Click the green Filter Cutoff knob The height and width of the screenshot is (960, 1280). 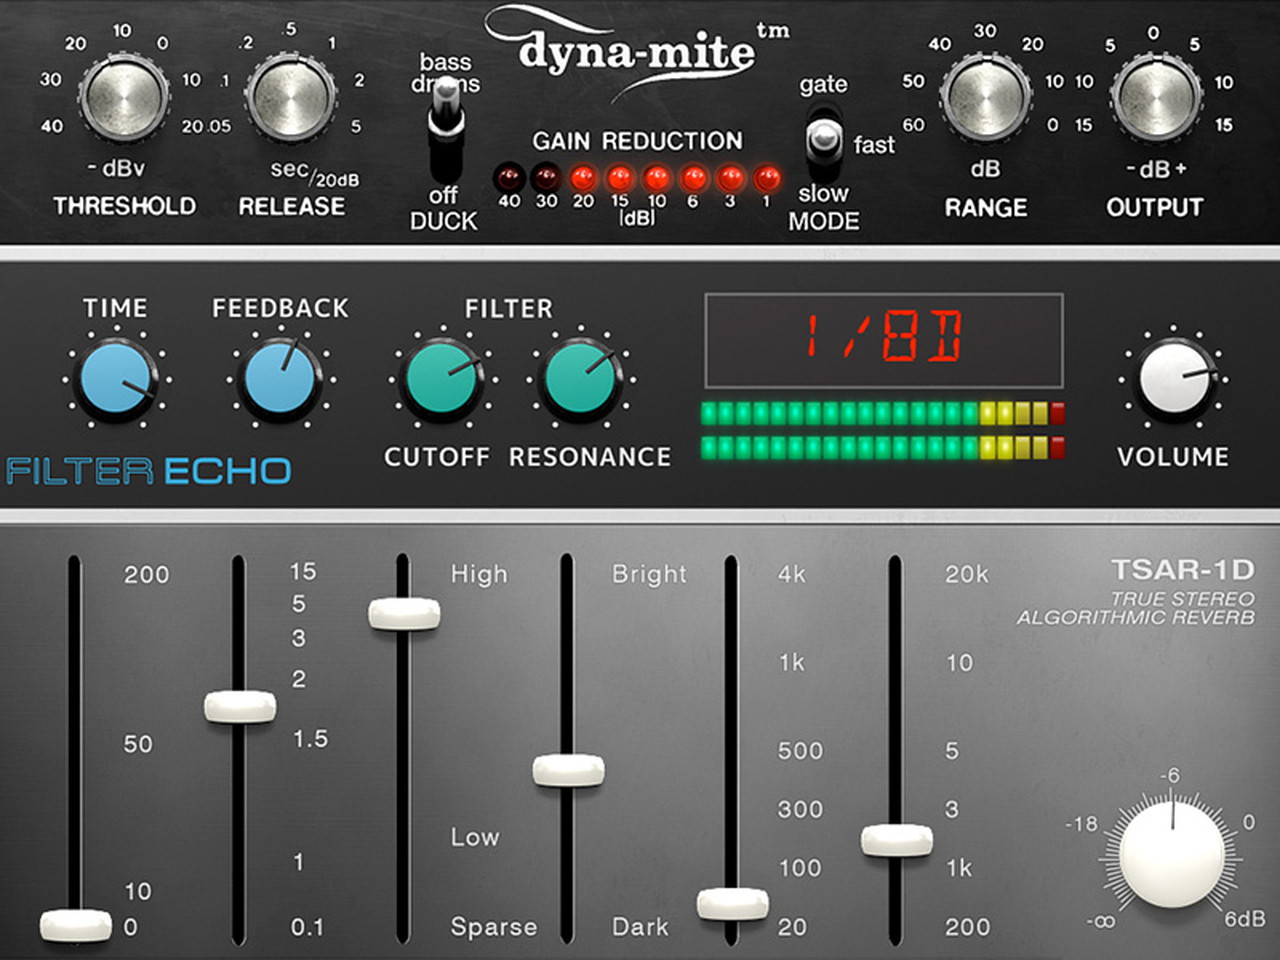pyautogui.click(x=442, y=380)
